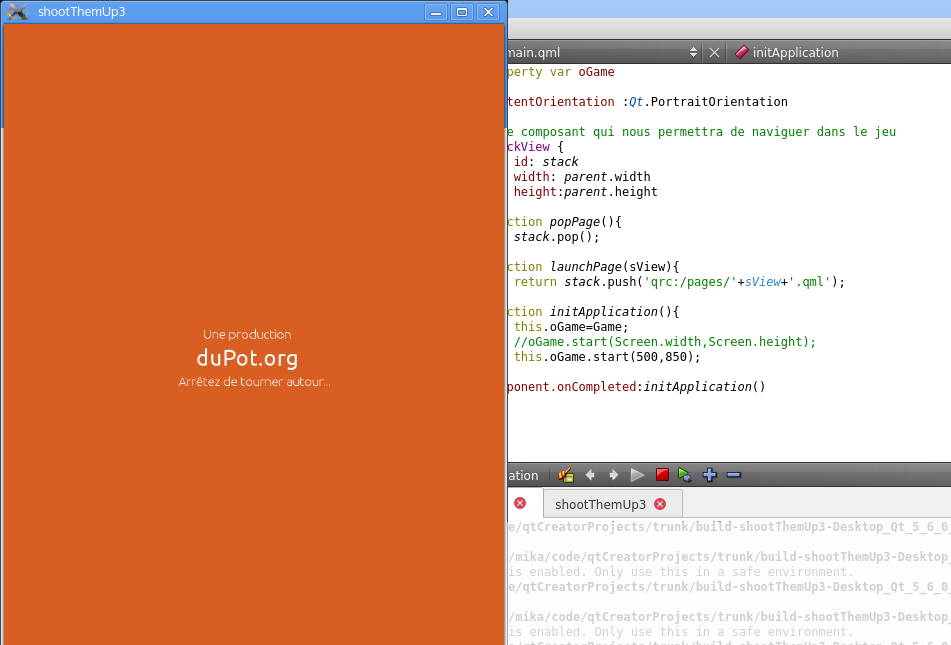Clear the application output pane
This screenshot has height=645, width=951.
click(566, 475)
